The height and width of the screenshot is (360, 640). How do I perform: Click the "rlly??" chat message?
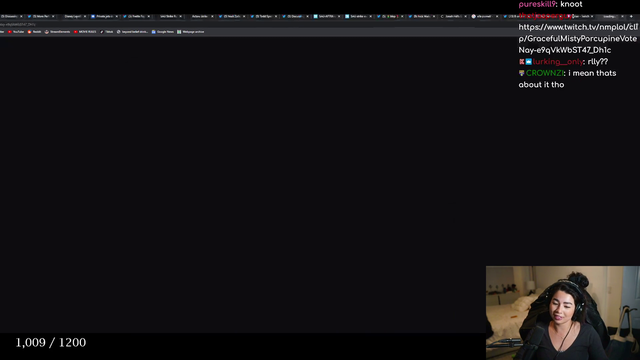(598, 62)
